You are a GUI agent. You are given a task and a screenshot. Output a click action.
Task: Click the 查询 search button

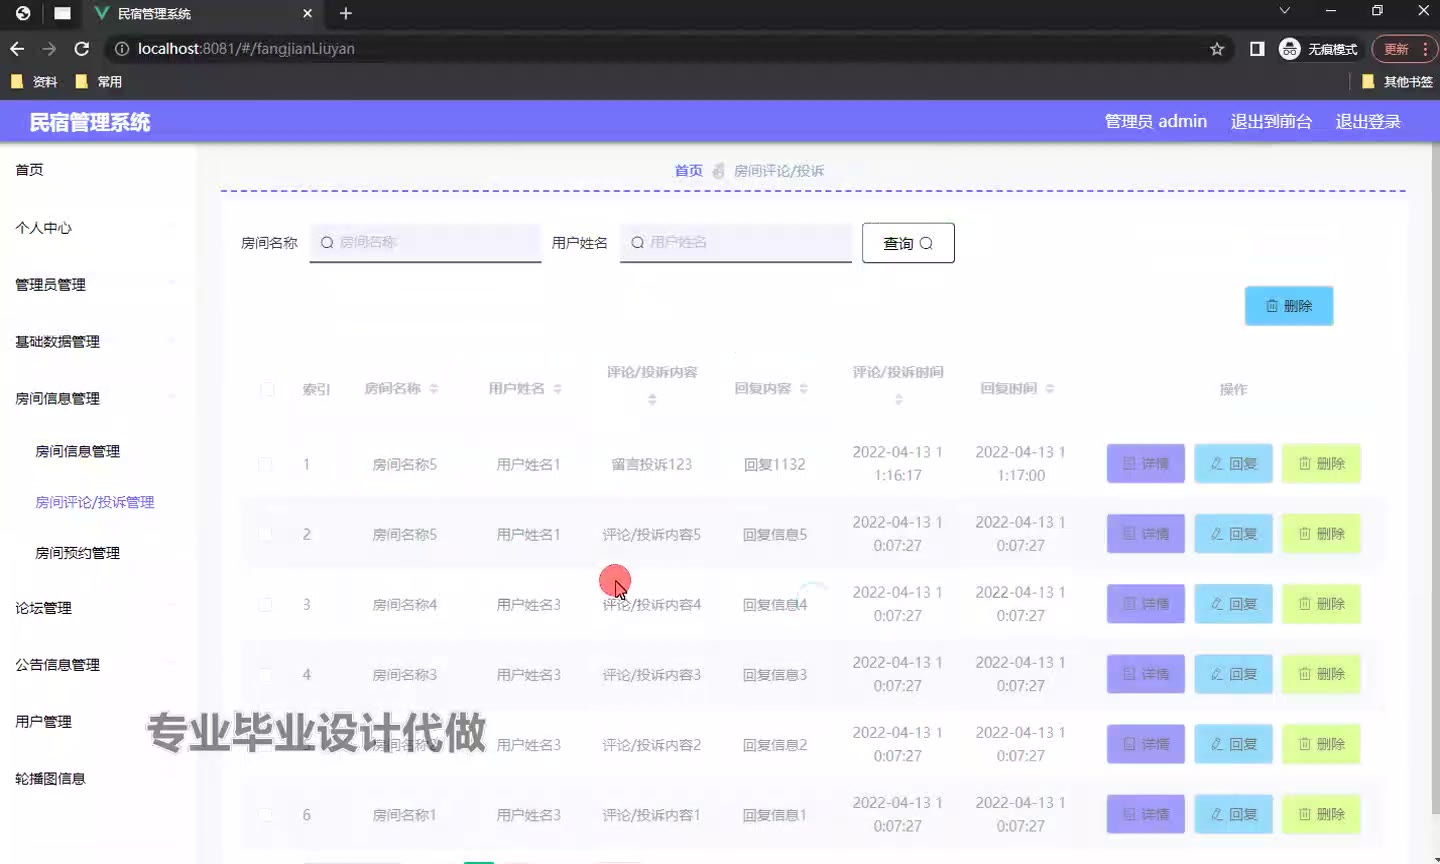pyautogui.click(x=908, y=243)
